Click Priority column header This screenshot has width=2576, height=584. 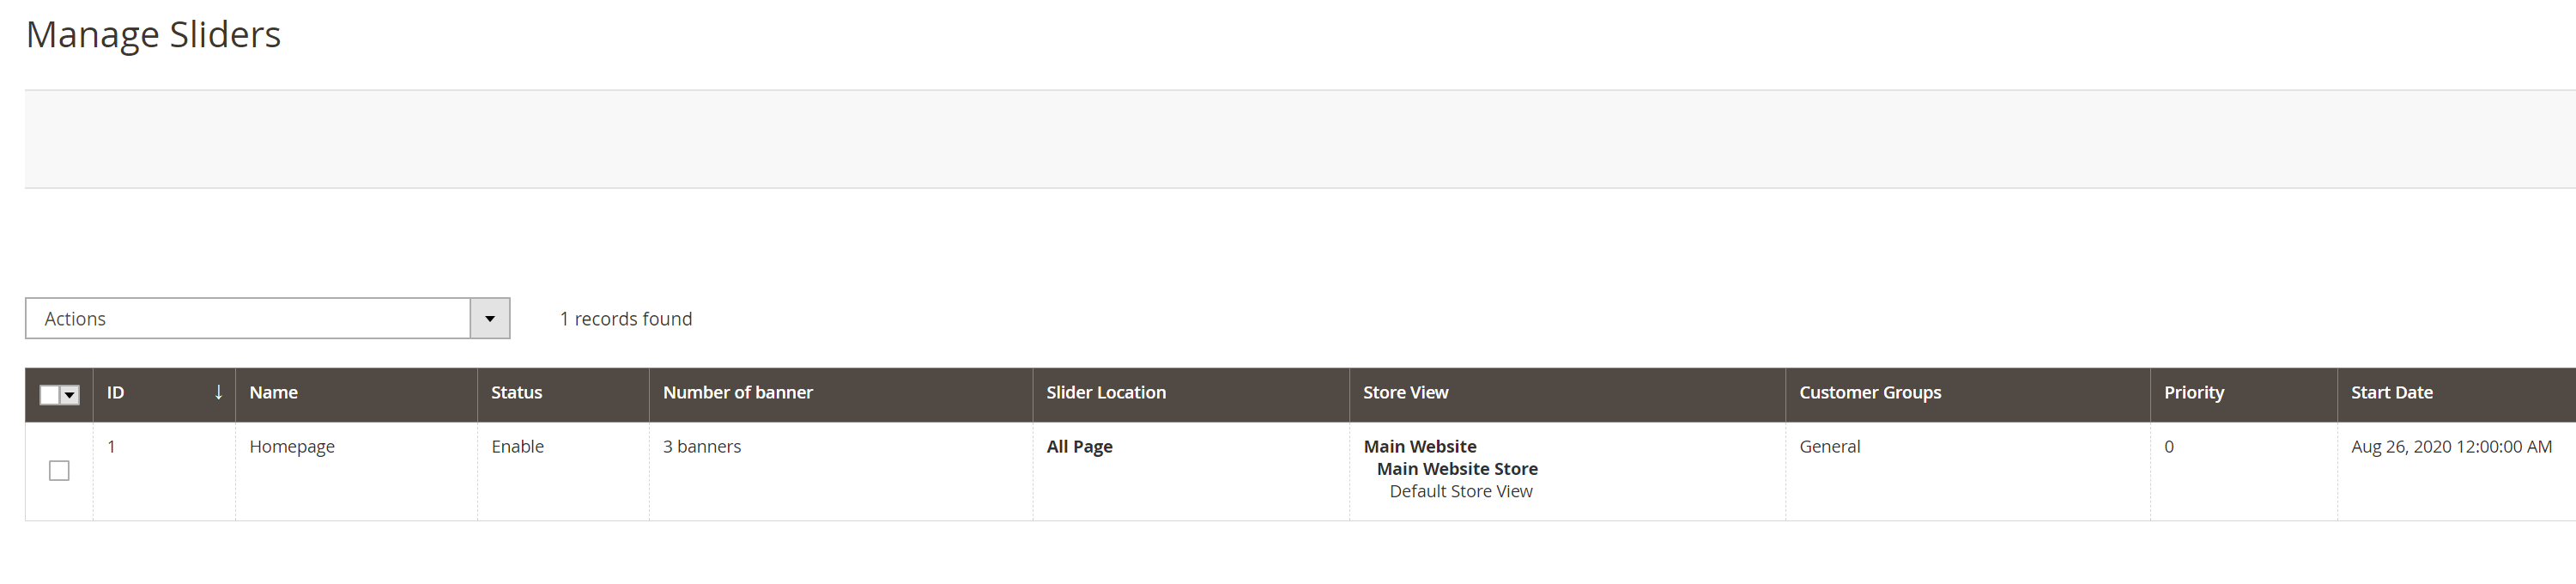tap(2243, 393)
